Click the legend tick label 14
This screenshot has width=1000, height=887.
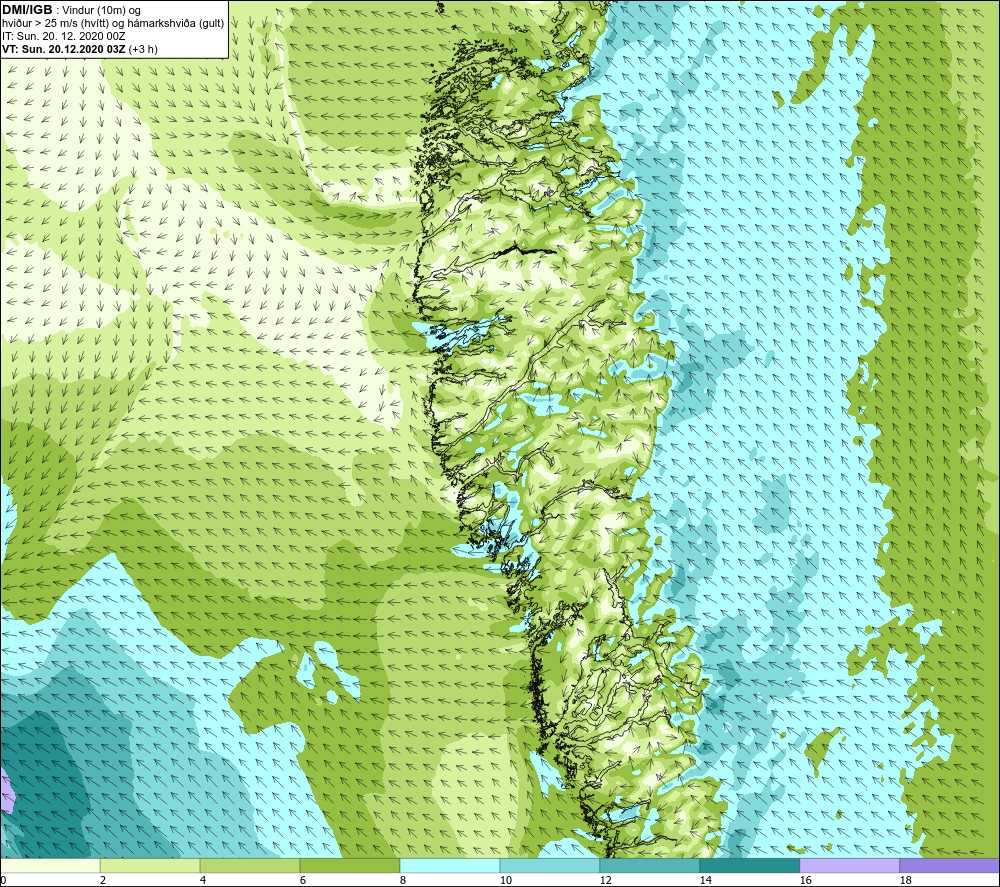click(x=705, y=880)
